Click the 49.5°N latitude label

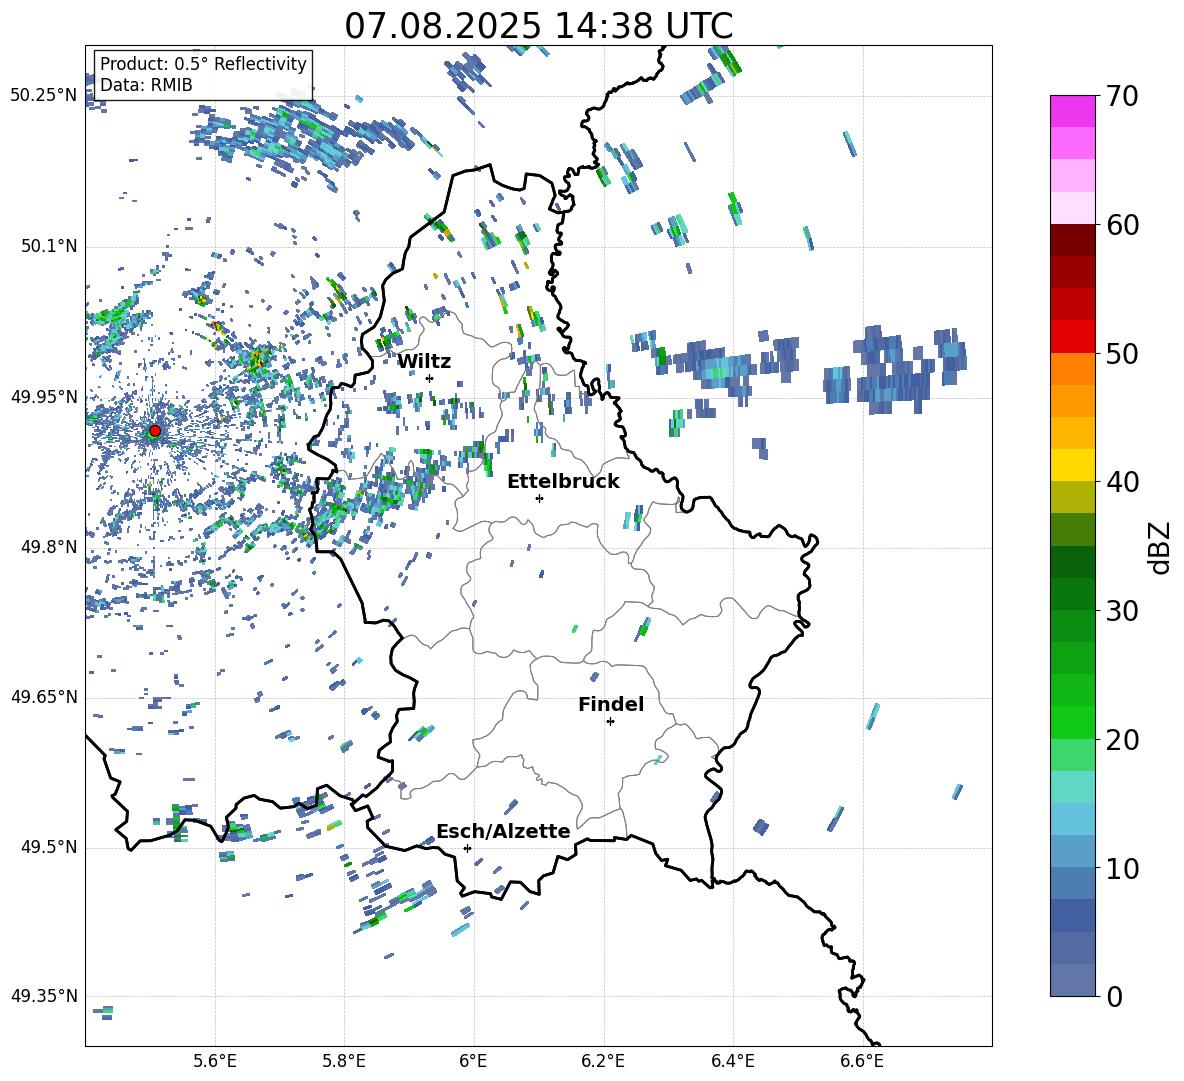click(48, 846)
